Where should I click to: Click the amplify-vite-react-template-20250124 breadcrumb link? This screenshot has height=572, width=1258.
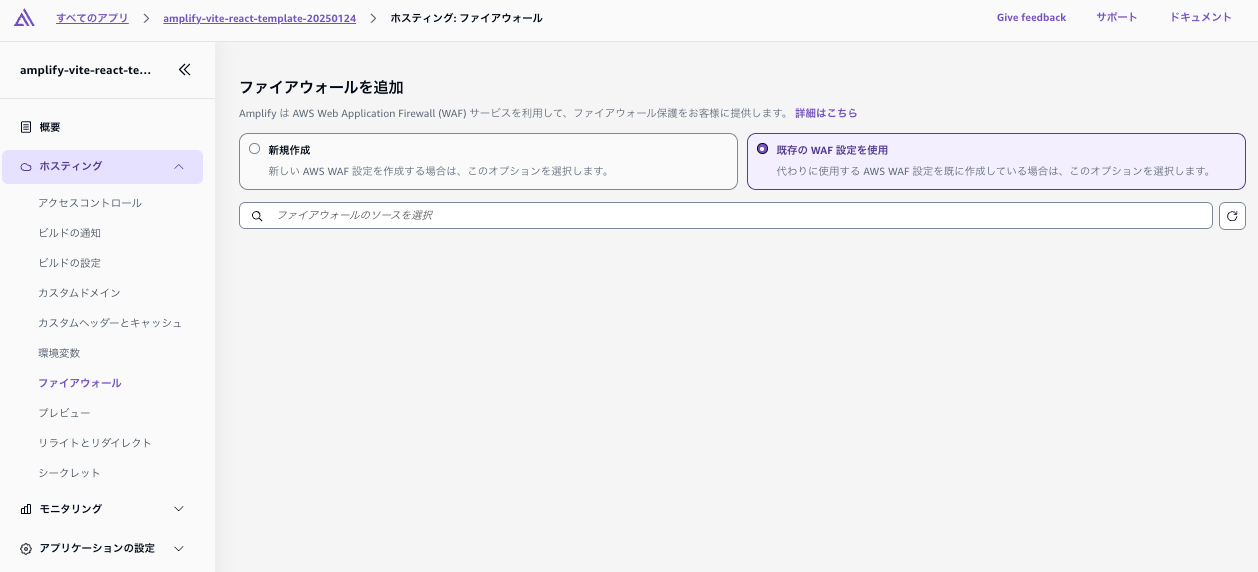pos(260,18)
